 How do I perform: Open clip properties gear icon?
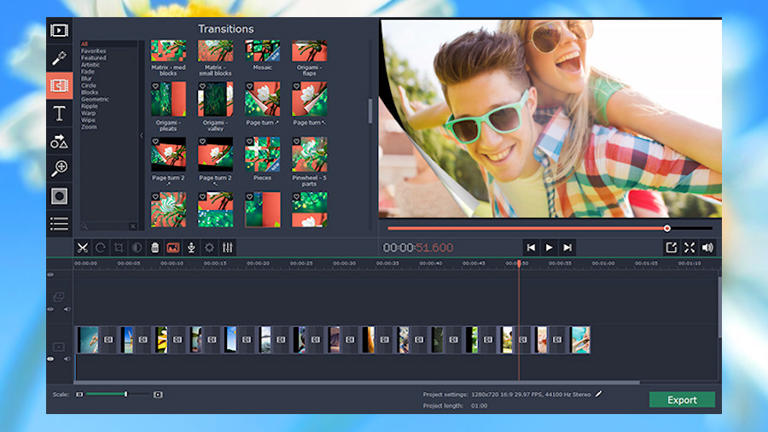209,248
